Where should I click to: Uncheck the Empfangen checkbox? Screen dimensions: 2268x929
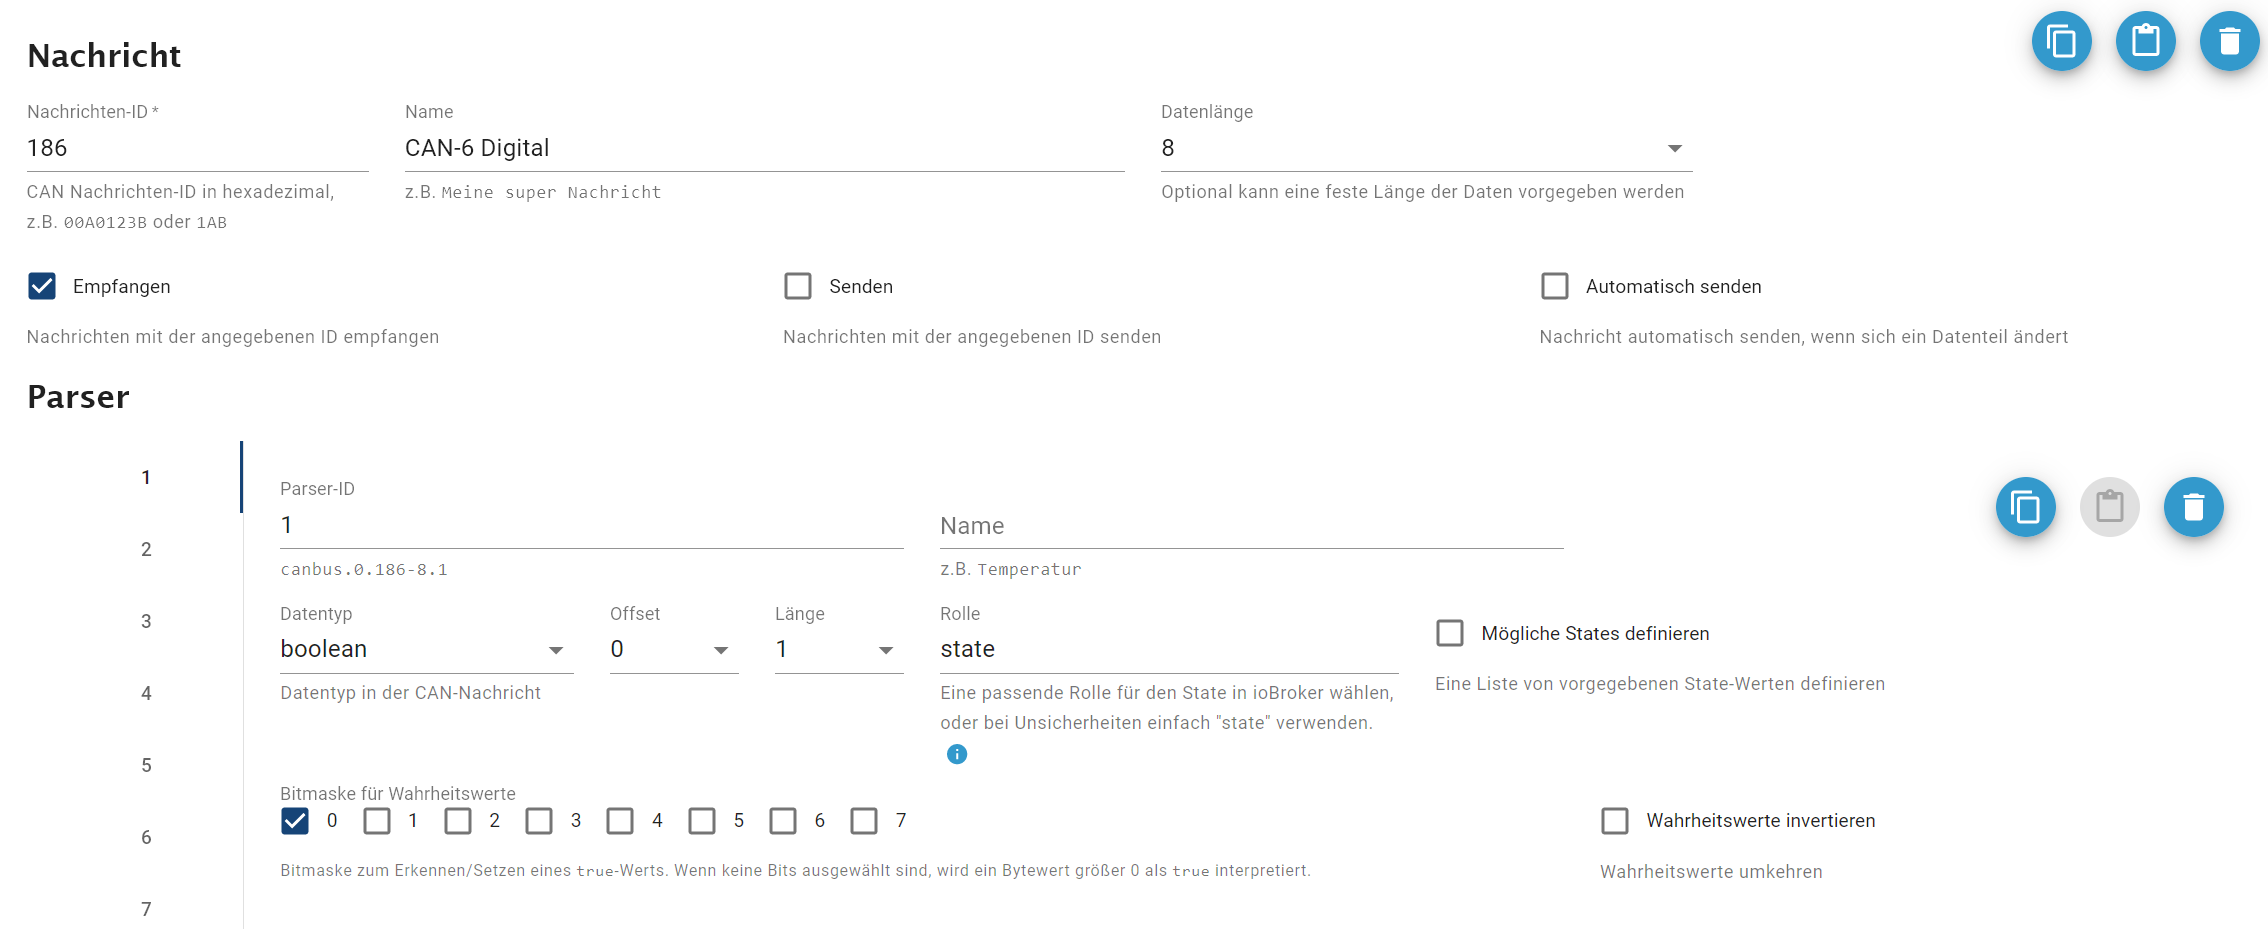tap(42, 287)
